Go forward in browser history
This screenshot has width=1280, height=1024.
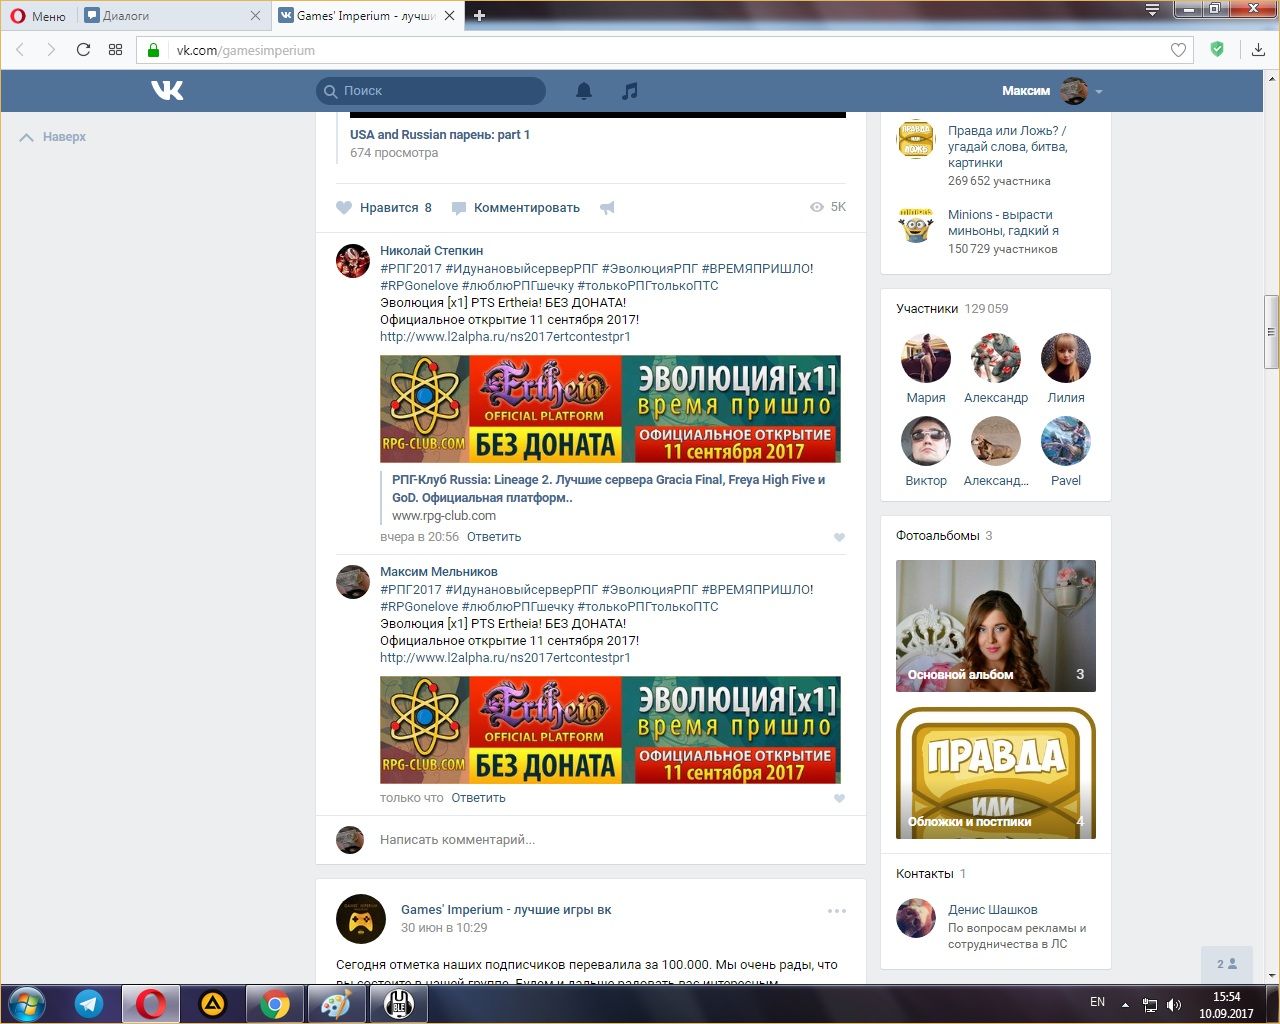51,50
